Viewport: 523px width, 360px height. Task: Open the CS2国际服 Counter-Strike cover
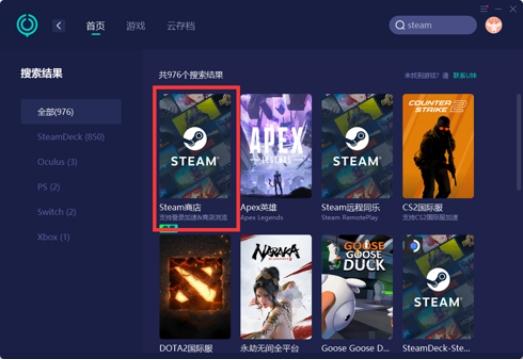438,146
